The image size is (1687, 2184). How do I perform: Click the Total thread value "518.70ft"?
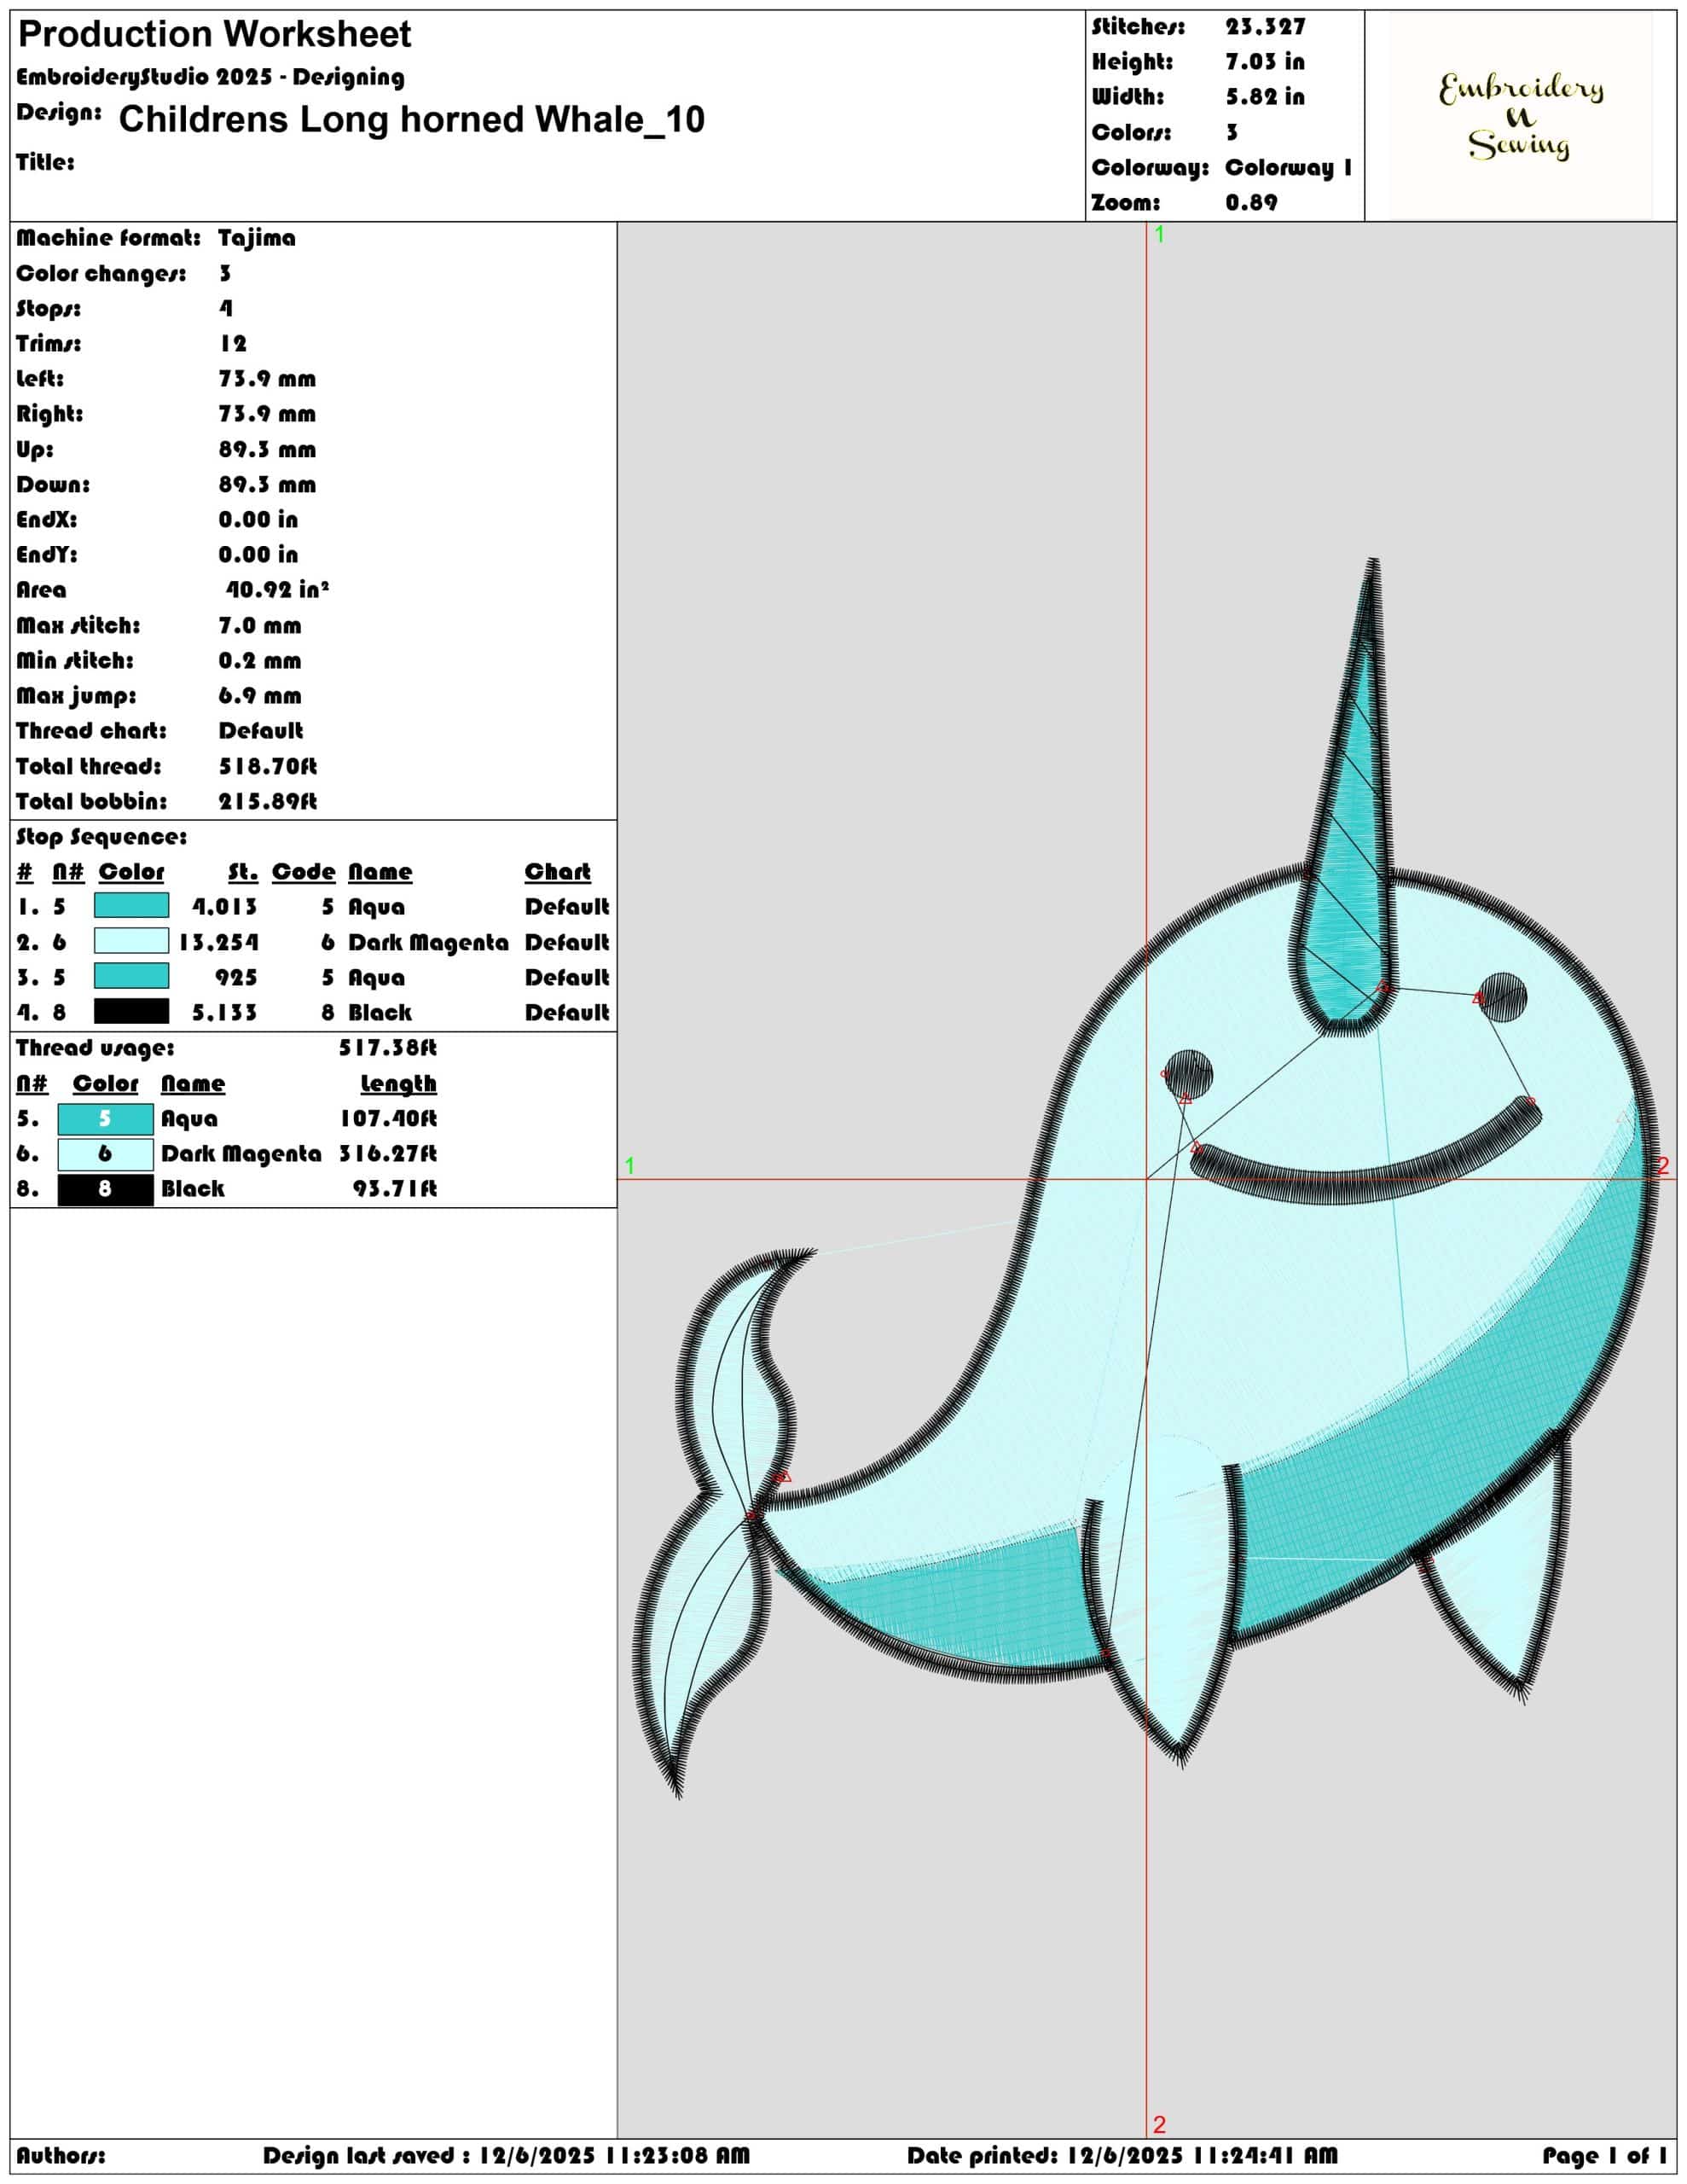click(x=268, y=766)
